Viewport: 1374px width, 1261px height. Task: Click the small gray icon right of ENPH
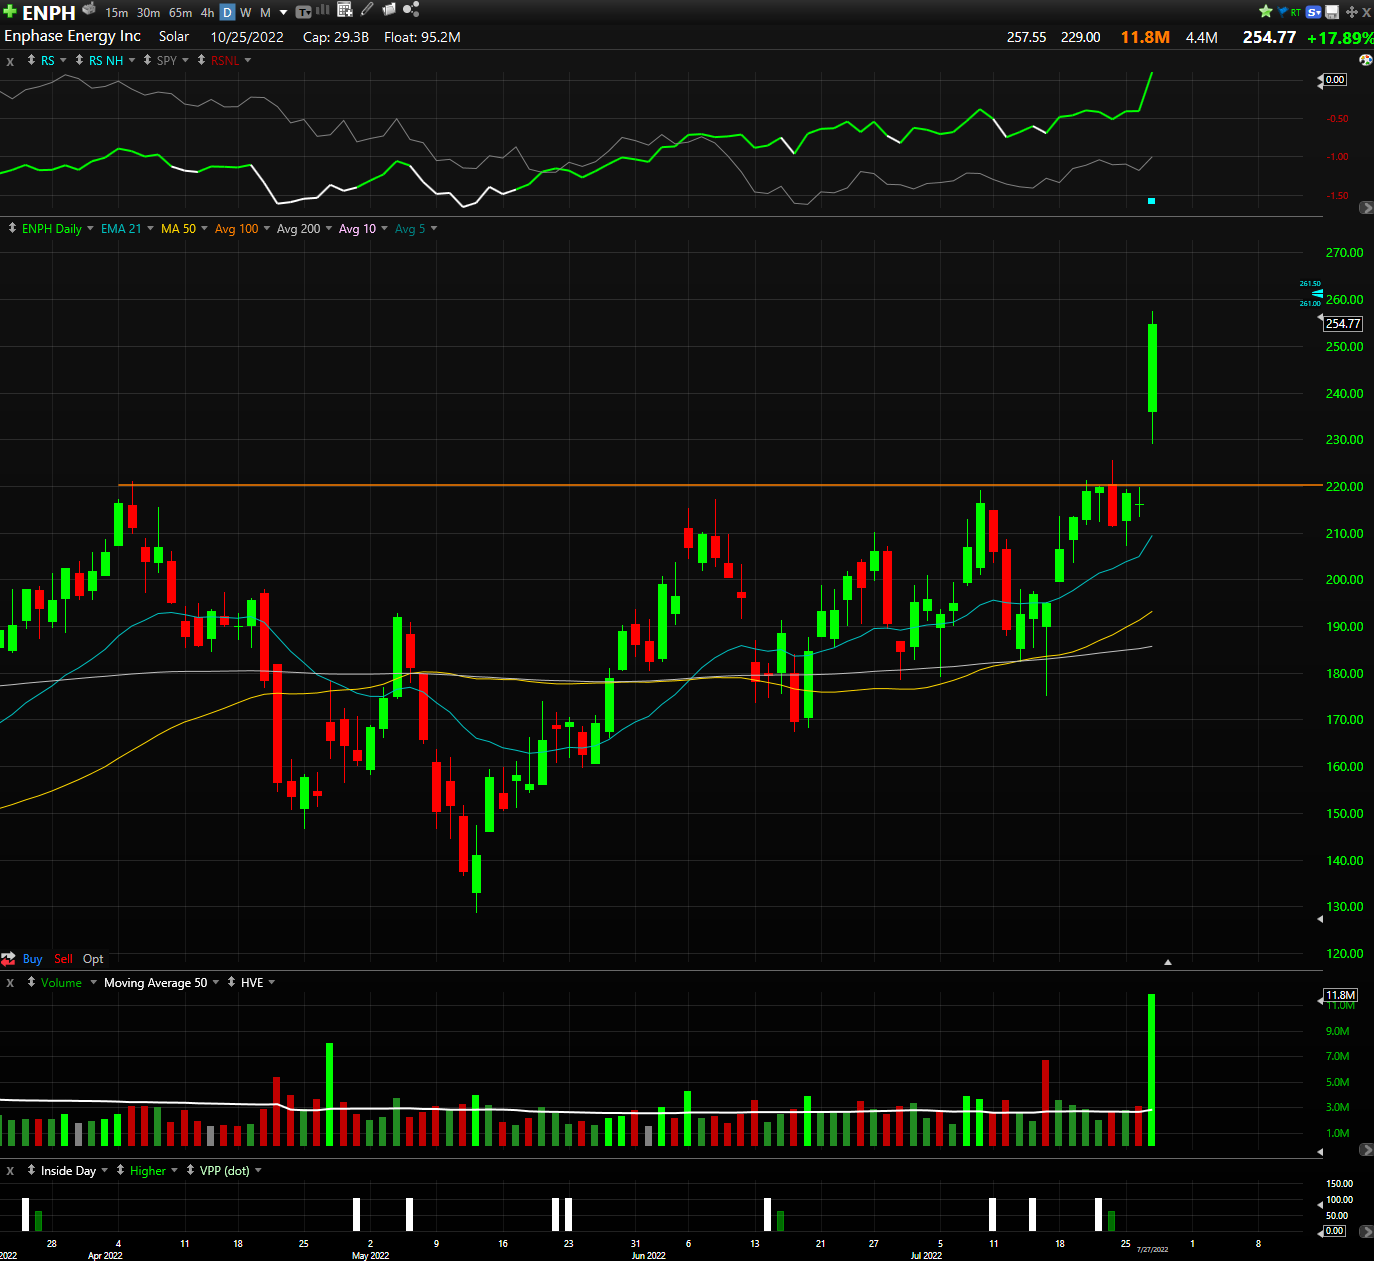[89, 9]
